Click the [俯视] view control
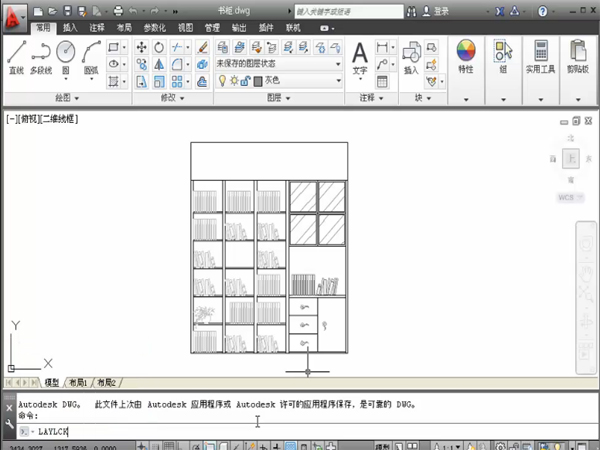Screen dimensions: 600x450 (x=29, y=119)
